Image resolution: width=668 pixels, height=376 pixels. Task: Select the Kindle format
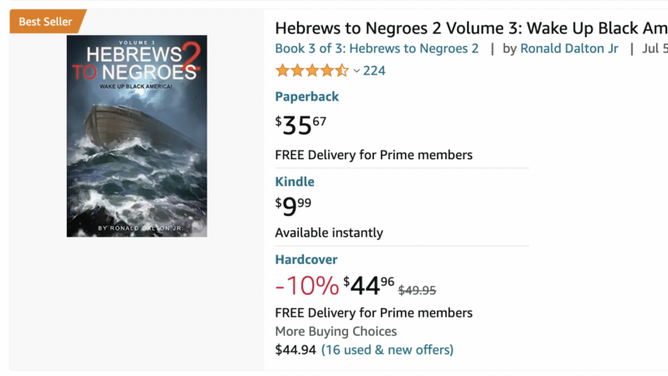(x=295, y=182)
